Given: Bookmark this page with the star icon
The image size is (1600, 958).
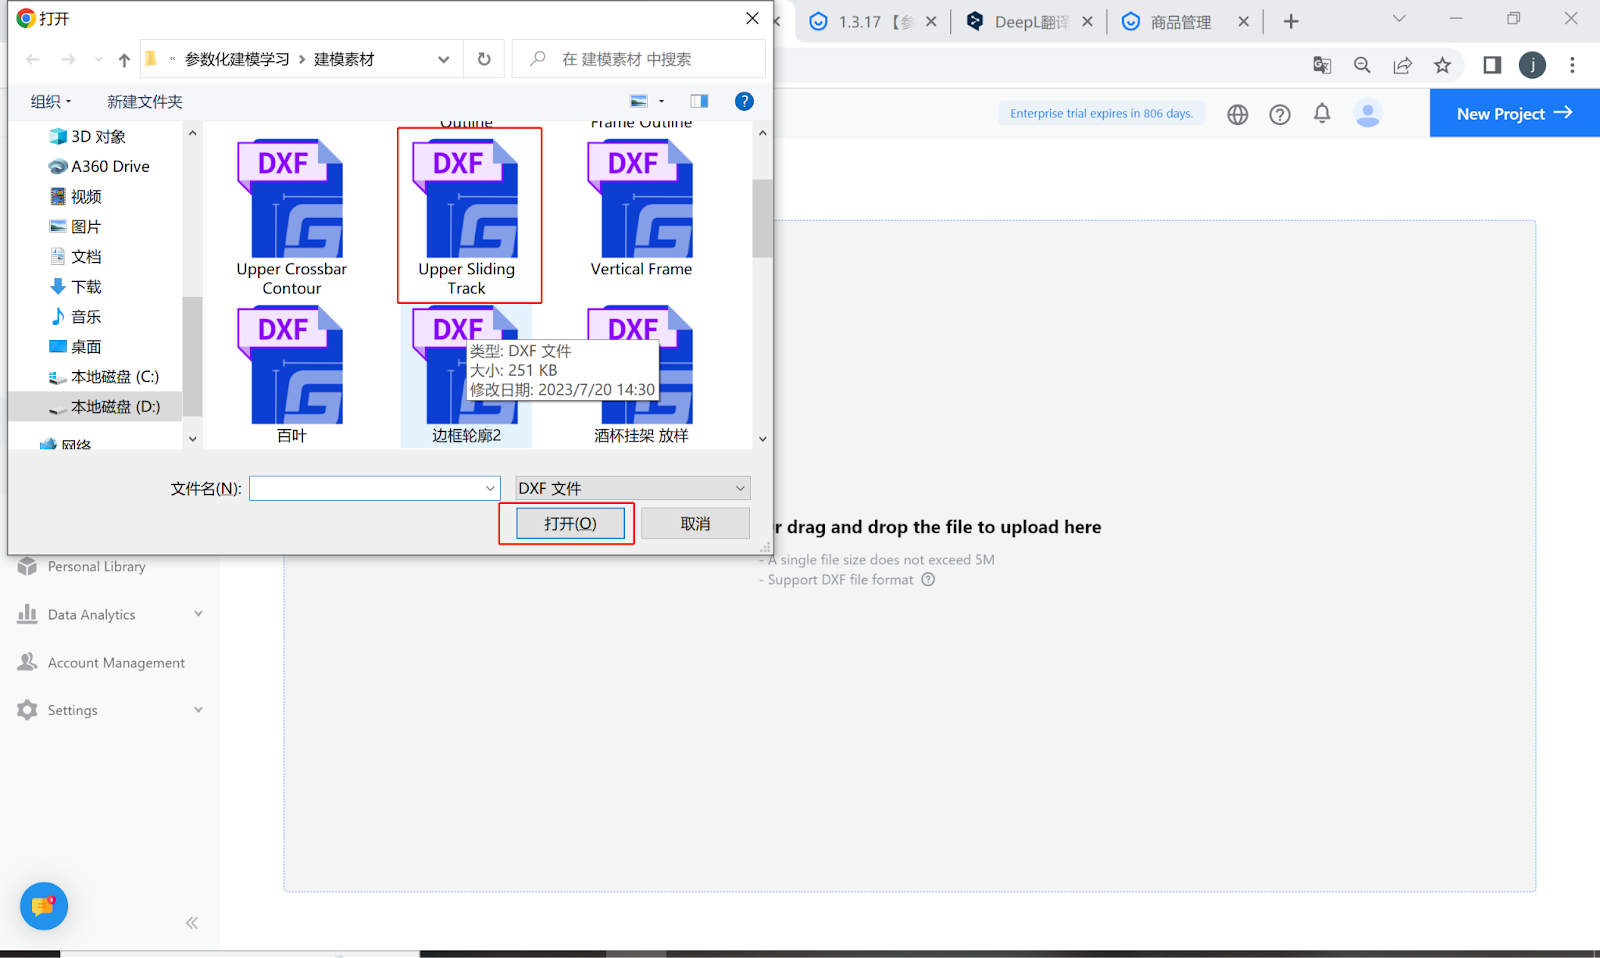Looking at the screenshot, I should pyautogui.click(x=1442, y=65).
